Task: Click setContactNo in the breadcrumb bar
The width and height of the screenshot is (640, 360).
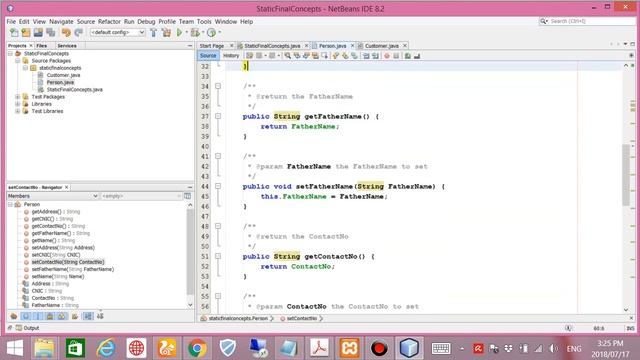Action: (302, 318)
